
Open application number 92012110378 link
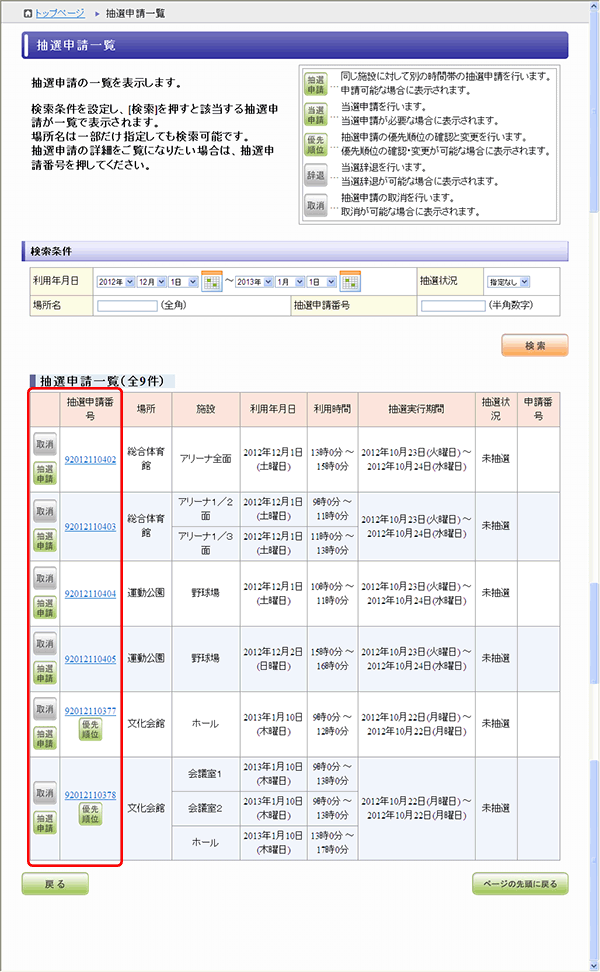pyautogui.click(x=90, y=795)
